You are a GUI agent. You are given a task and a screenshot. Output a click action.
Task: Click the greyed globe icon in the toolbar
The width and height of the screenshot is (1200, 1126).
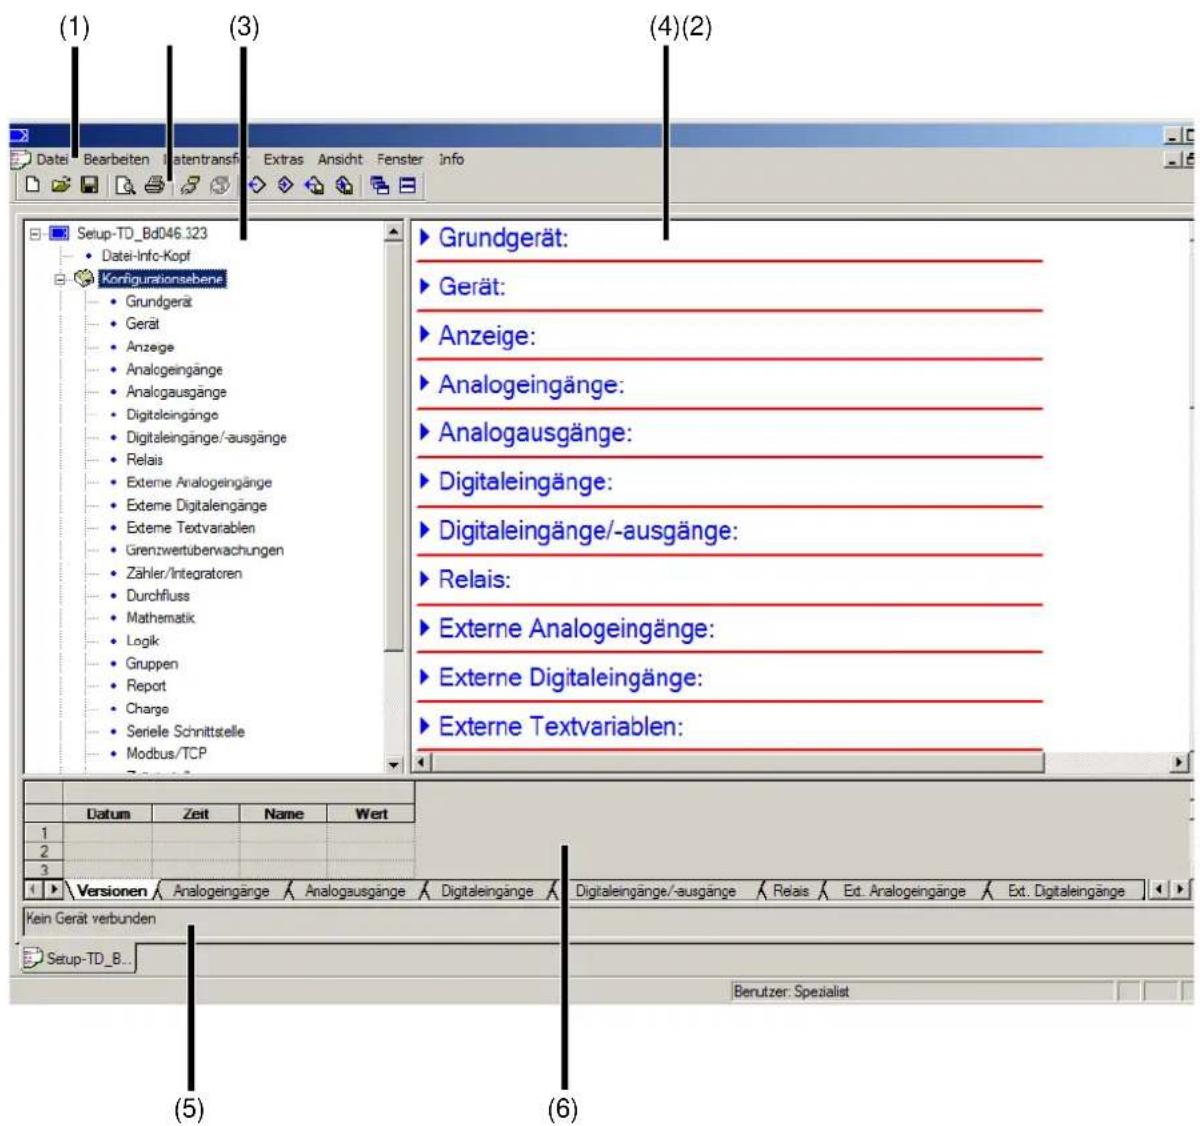coord(221,185)
